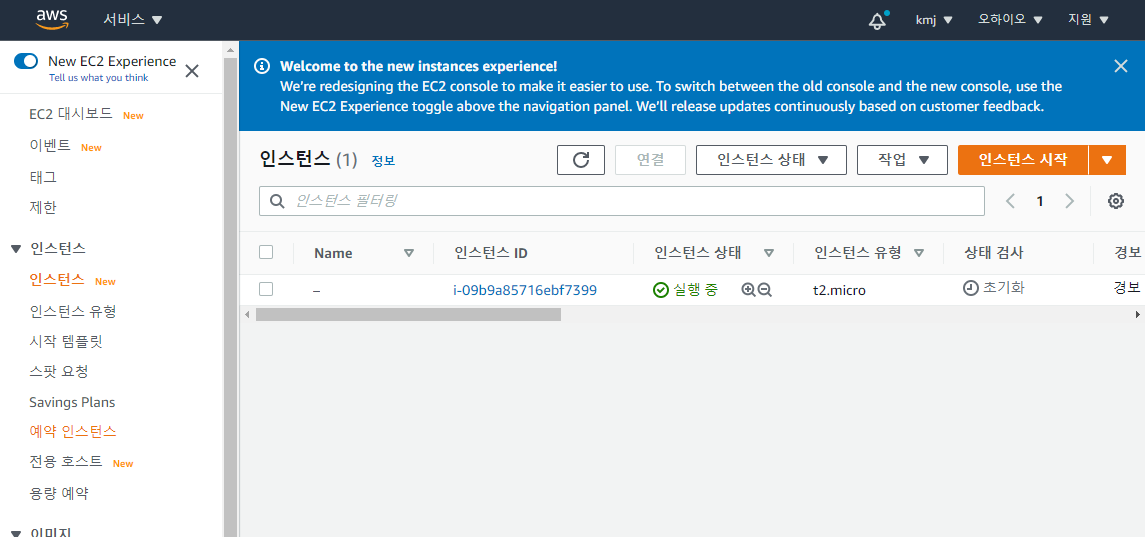1145x537 pixels.
Task: Click the t2.micro instance type cell
Action: pos(839,290)
